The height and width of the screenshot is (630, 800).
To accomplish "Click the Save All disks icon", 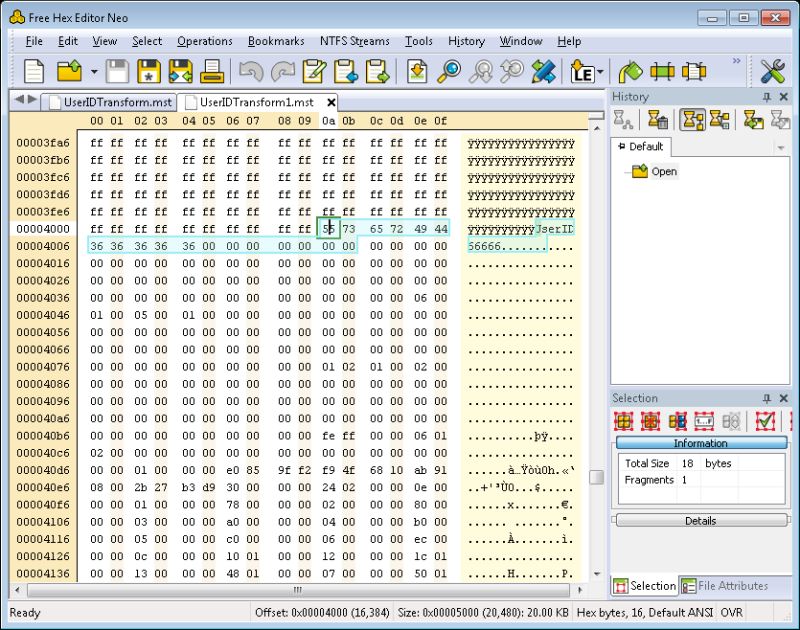I will 181,71.
